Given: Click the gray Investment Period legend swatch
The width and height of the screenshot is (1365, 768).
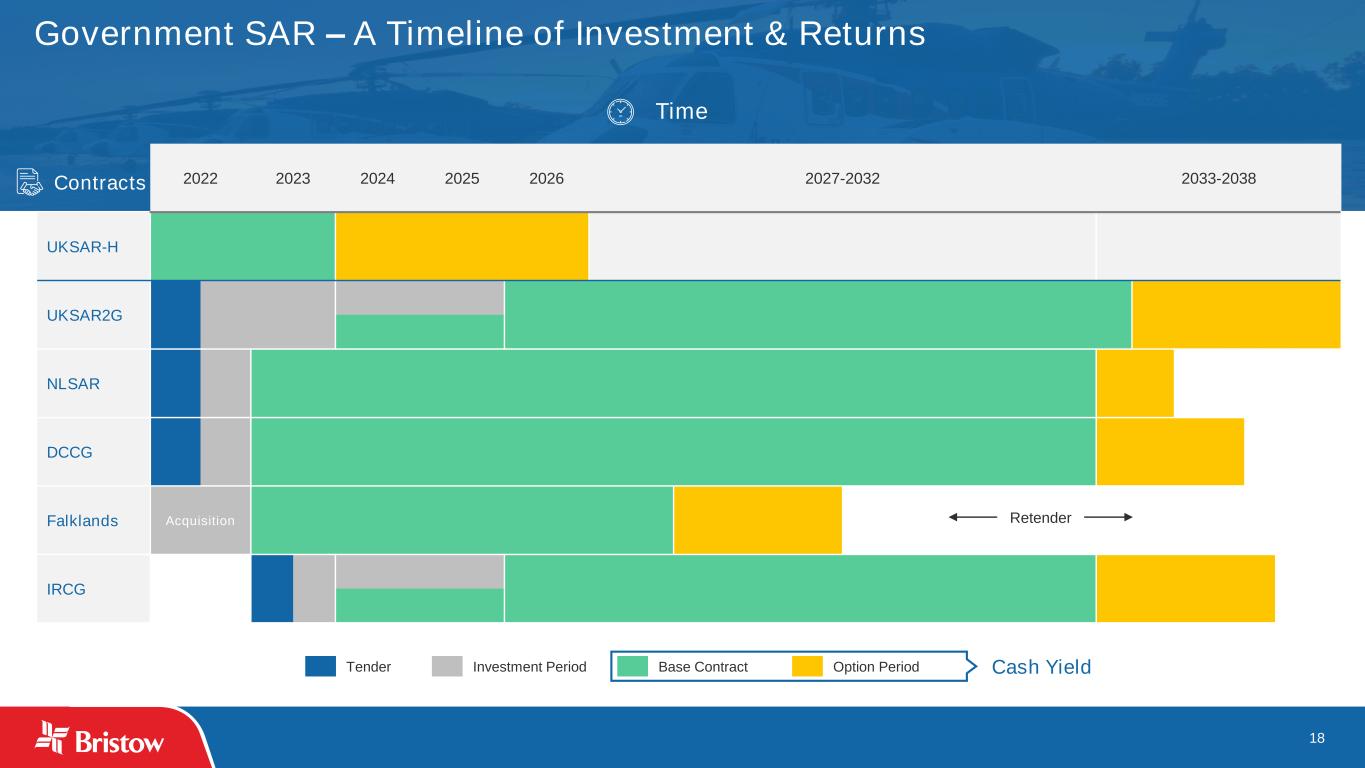Looking at the screenshot, I should pyautogui.click(x=447, y=666).
